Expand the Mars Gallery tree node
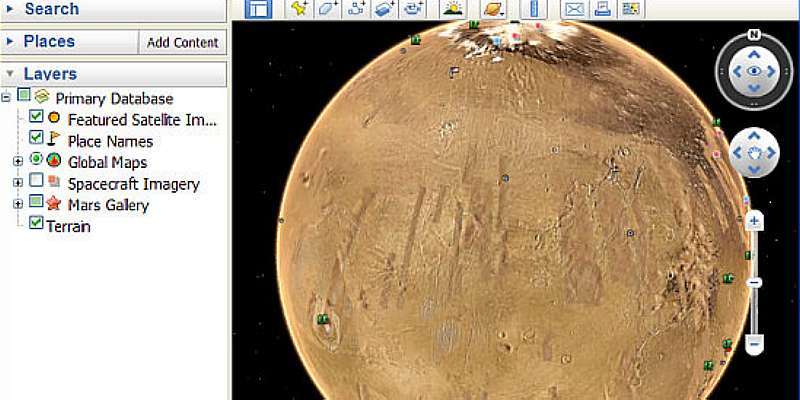 [x=17, y=204]
